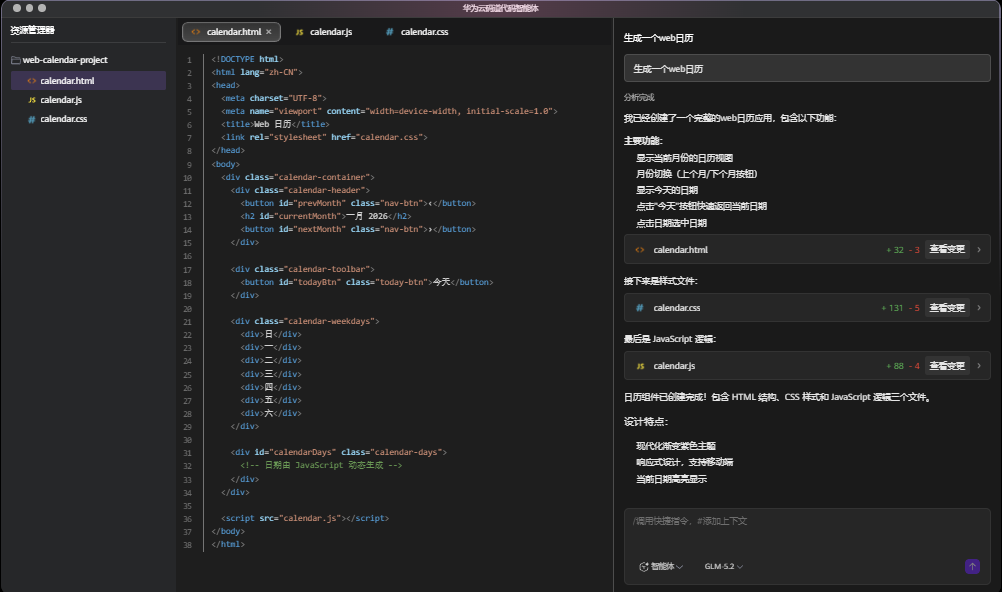Screen dimensions: 1002x592
Task: Open the 智能体 mode dropdown
Action: (x=661, y=566)
